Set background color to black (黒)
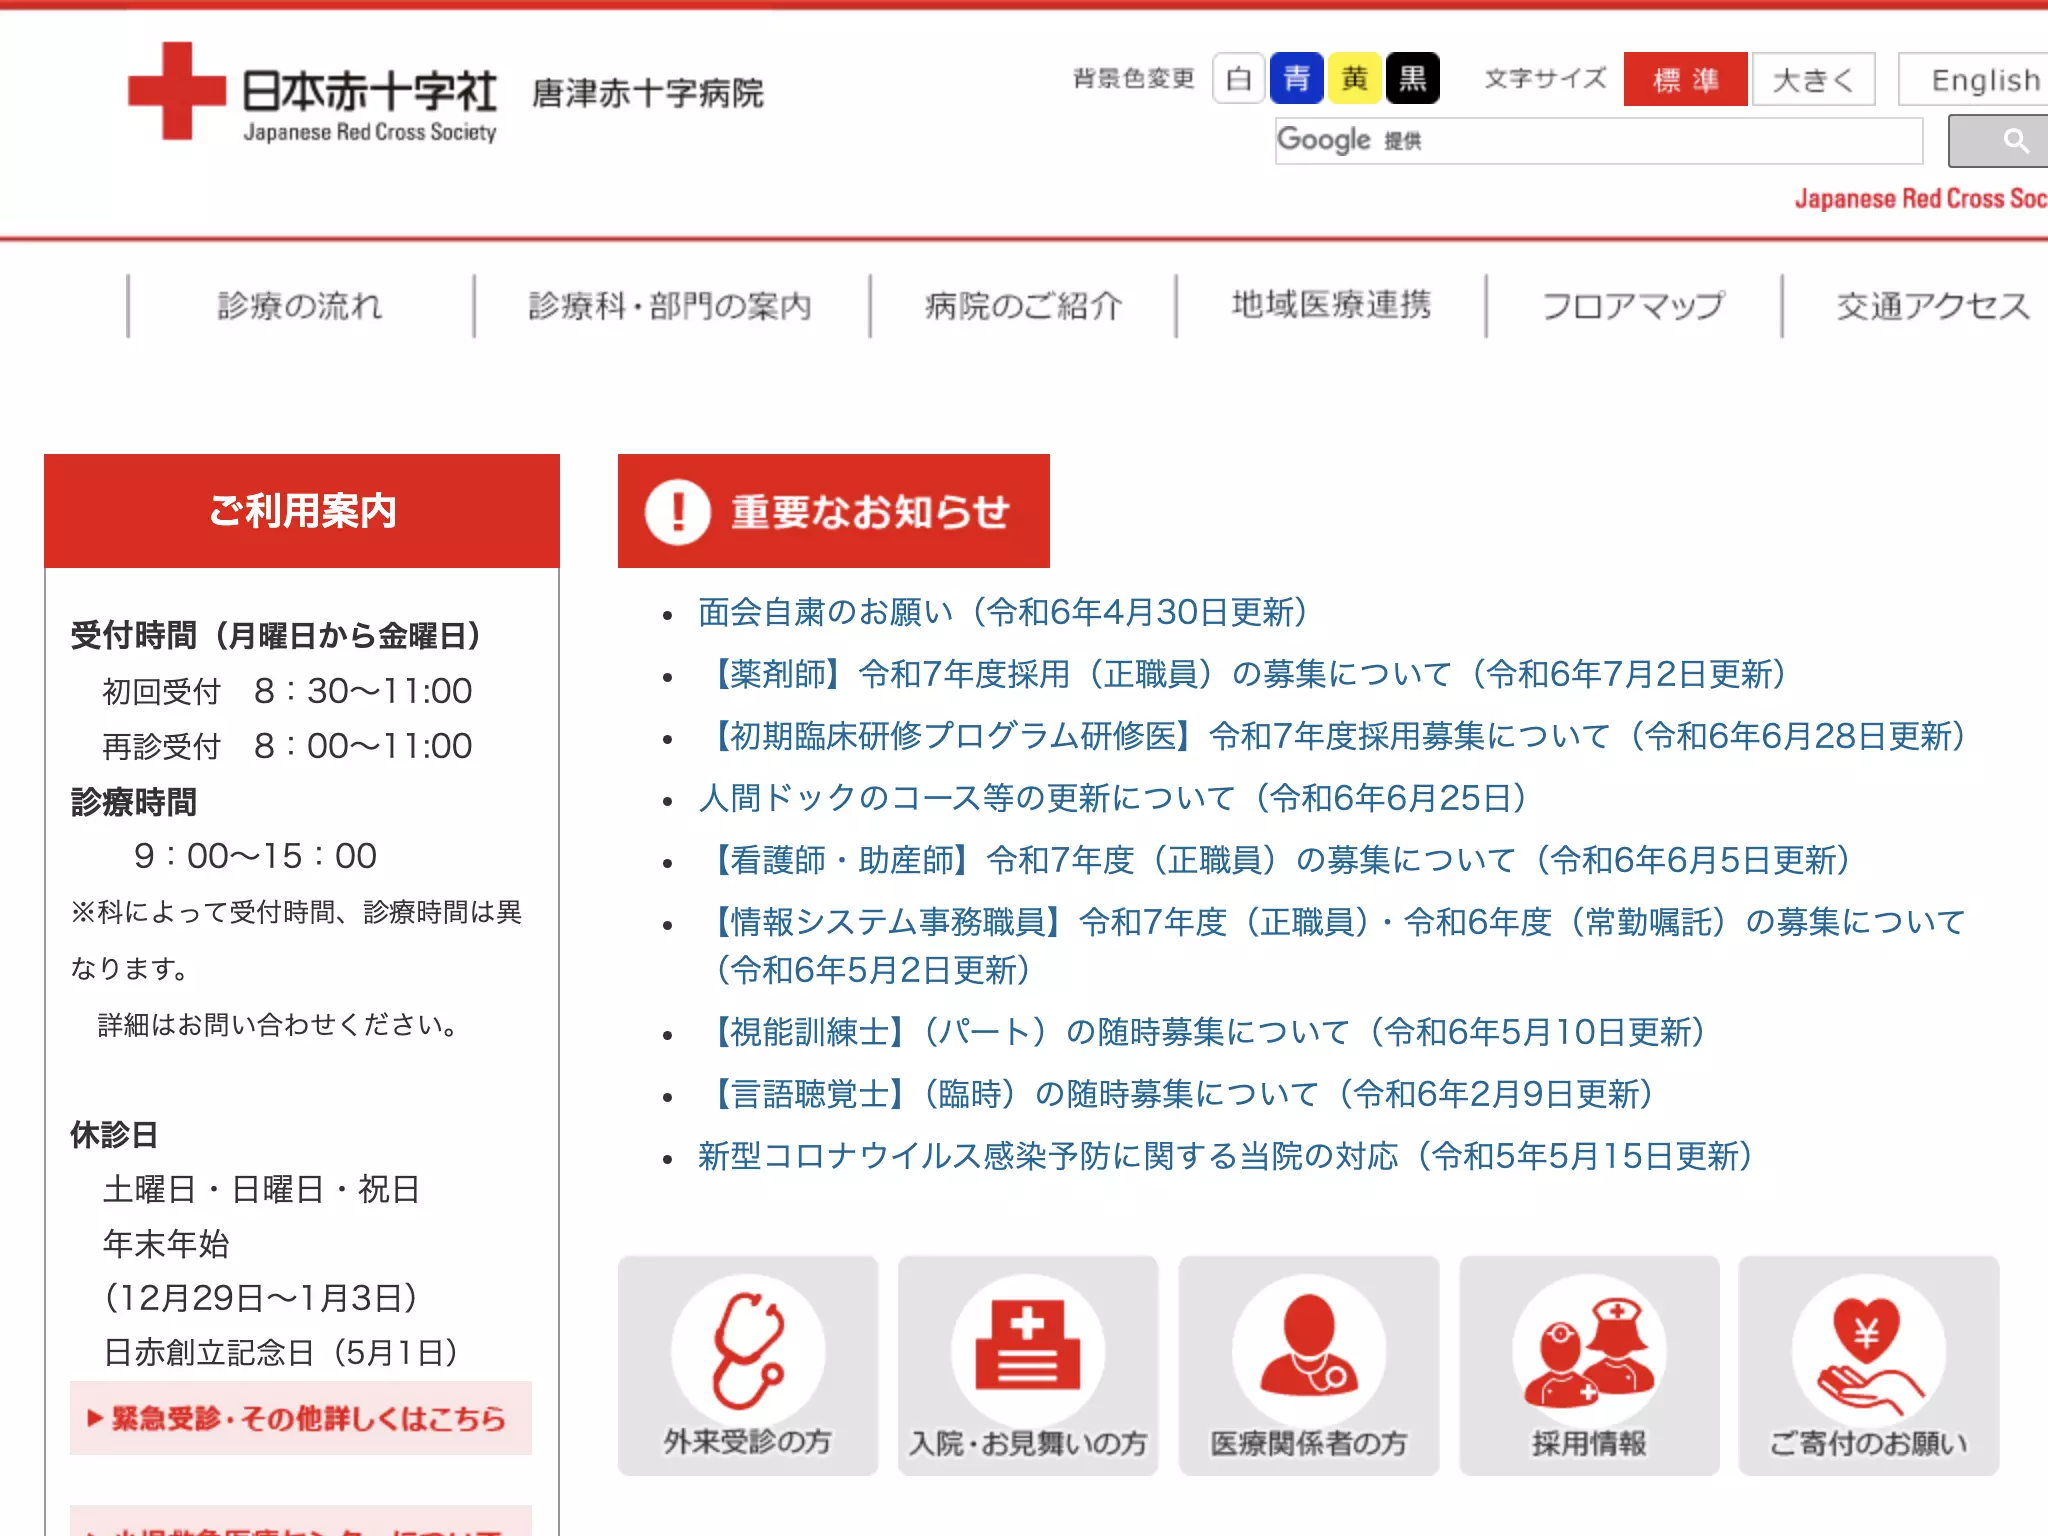The image size is (2048, 1536). 1412,78
